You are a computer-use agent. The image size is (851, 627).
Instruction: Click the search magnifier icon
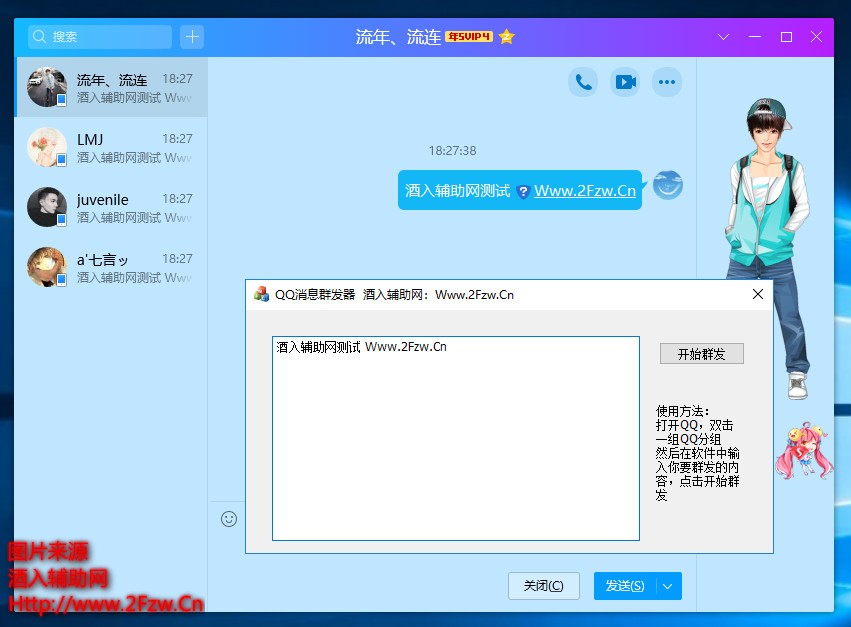[x=39, y=37]
